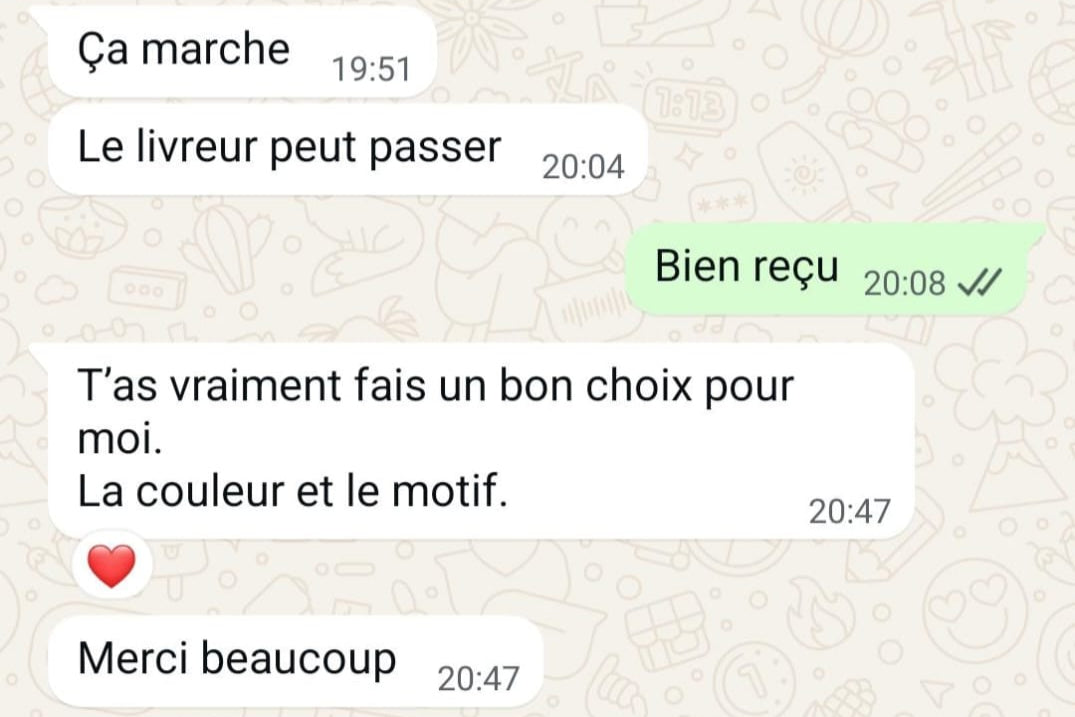Click the word "moi." in the long message
This screenshot has width=1075, height=717.
(x=120, y=439)
